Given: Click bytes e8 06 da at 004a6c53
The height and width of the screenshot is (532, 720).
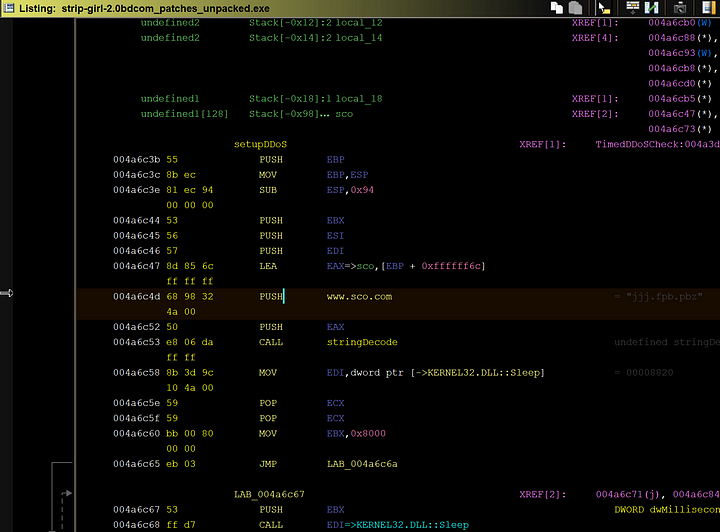Looking at the screenshot, I should pyautogui.click(x=190, y=342).
